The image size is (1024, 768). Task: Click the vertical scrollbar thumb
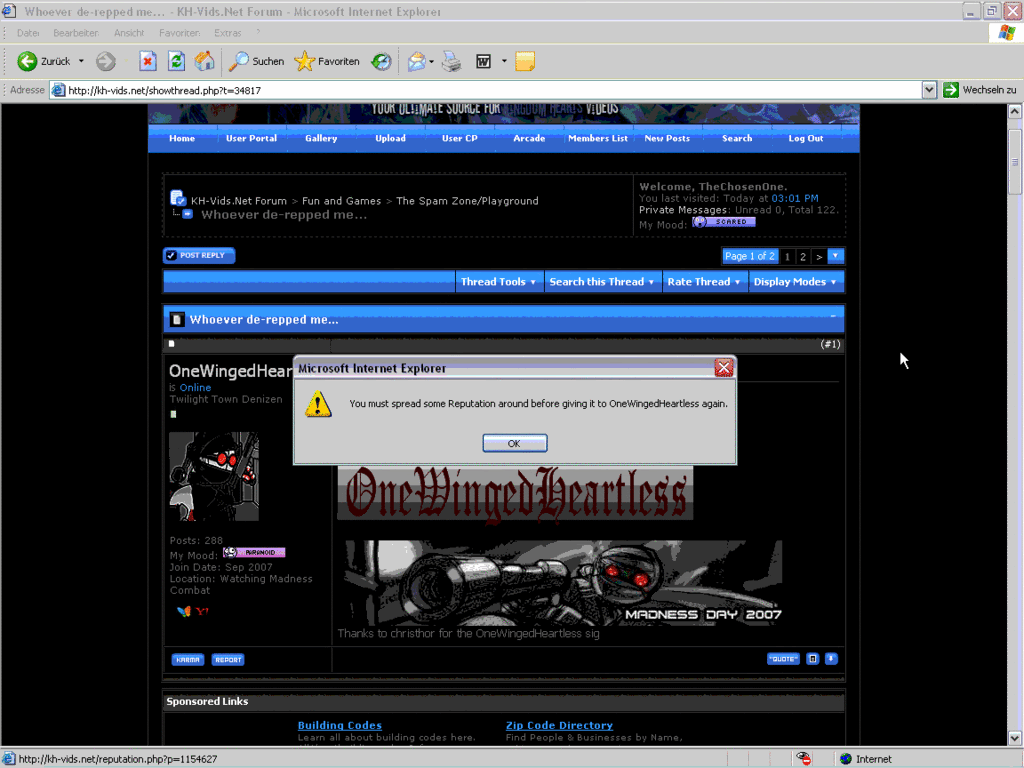(x=1014, y=161)
